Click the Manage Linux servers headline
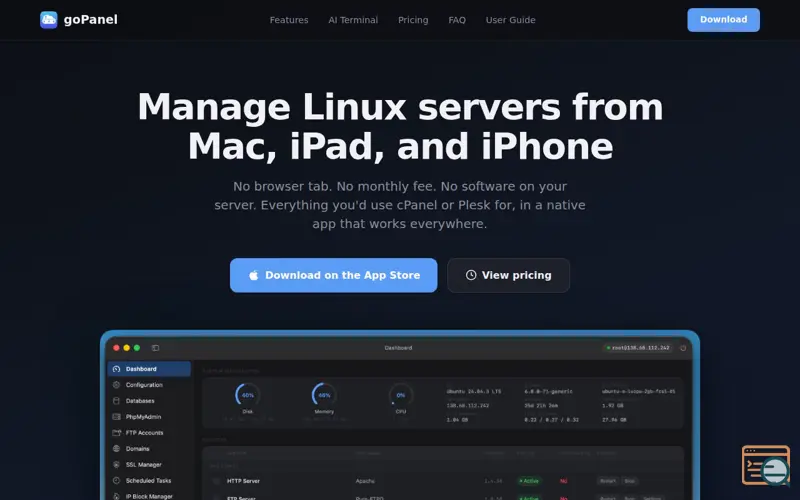800x500 pixels. point(401,127)
